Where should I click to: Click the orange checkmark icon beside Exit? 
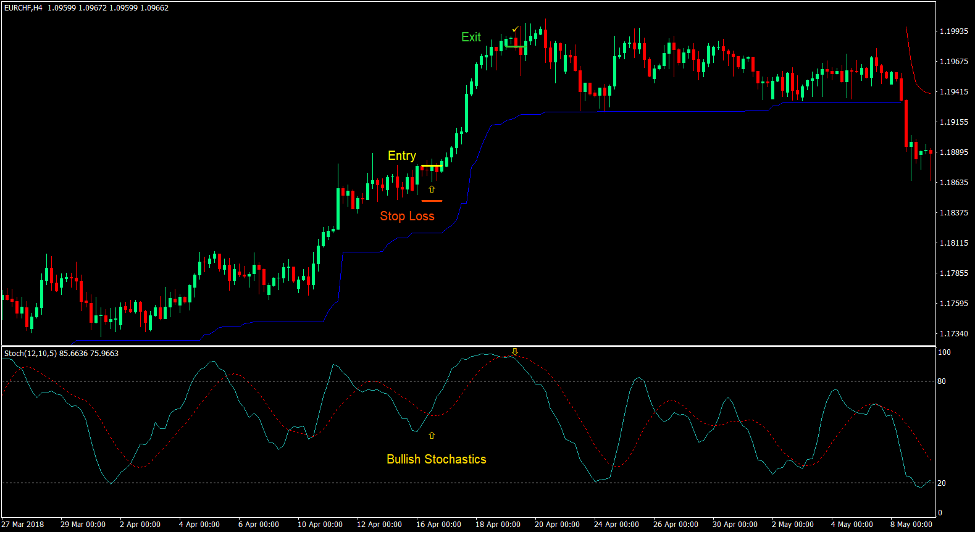515,30
